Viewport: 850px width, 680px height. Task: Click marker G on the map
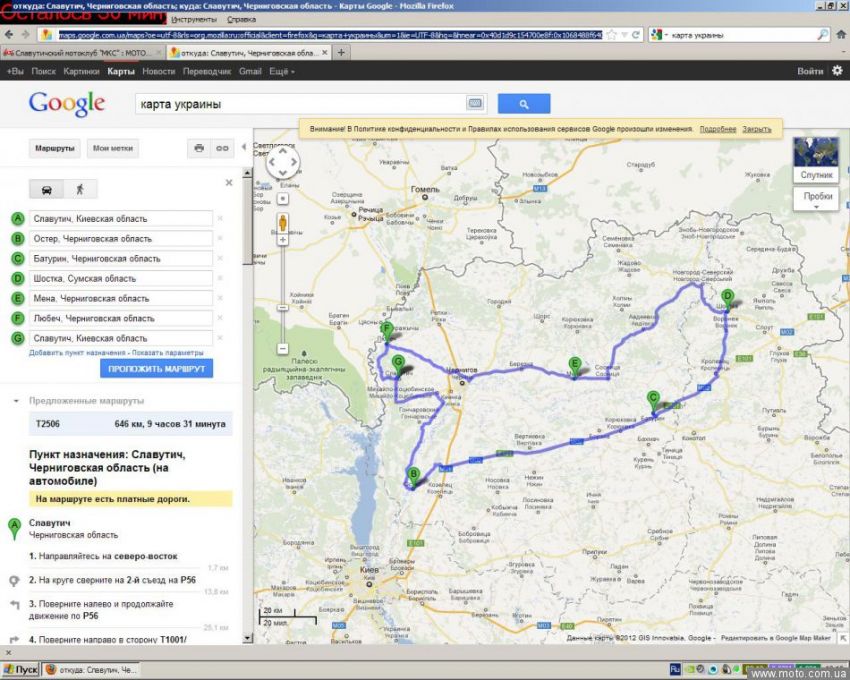click(398, 365)
